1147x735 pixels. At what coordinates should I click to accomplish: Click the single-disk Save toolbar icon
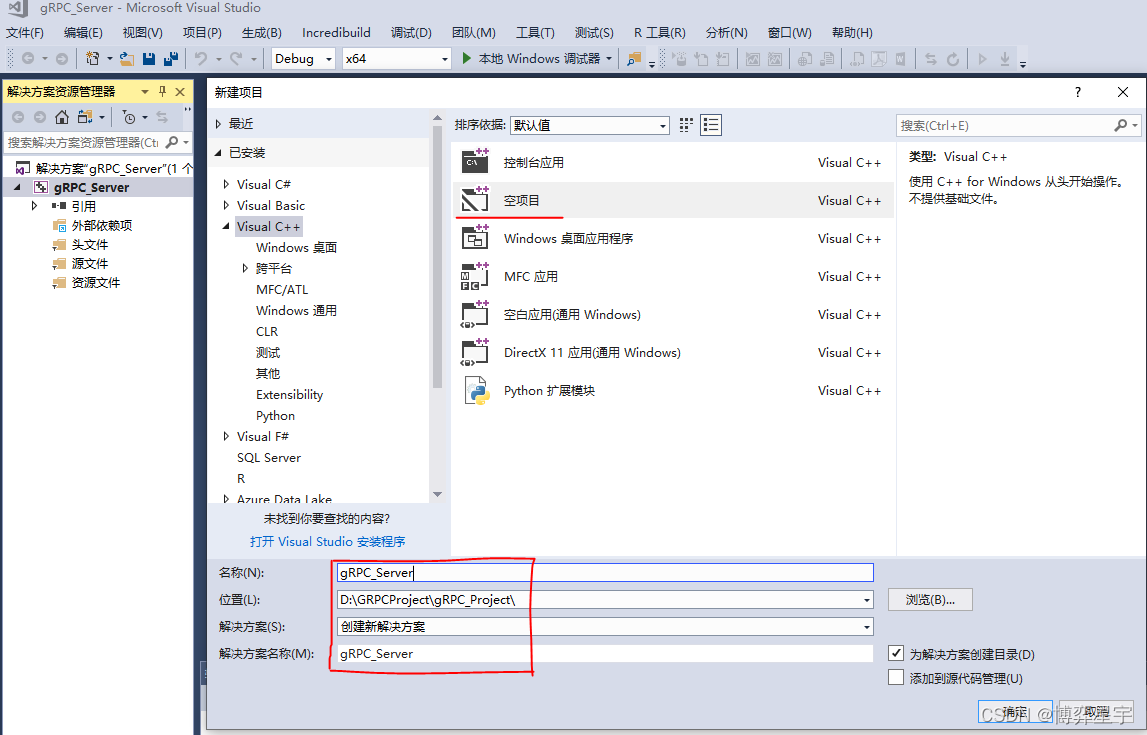149,59
